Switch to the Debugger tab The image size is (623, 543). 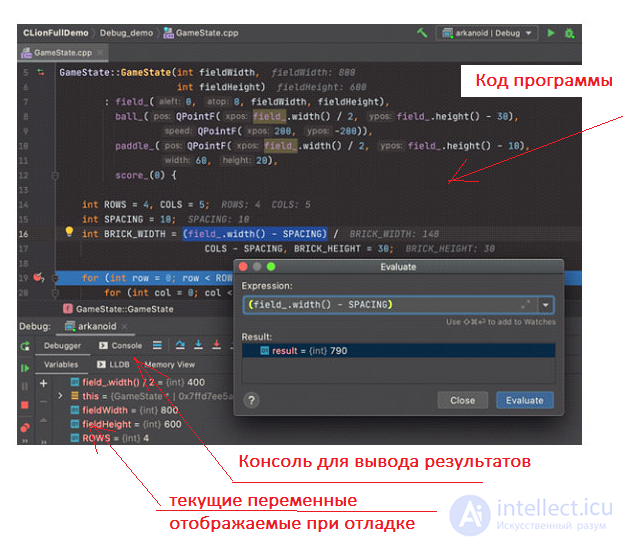click(x=62, y=346)
